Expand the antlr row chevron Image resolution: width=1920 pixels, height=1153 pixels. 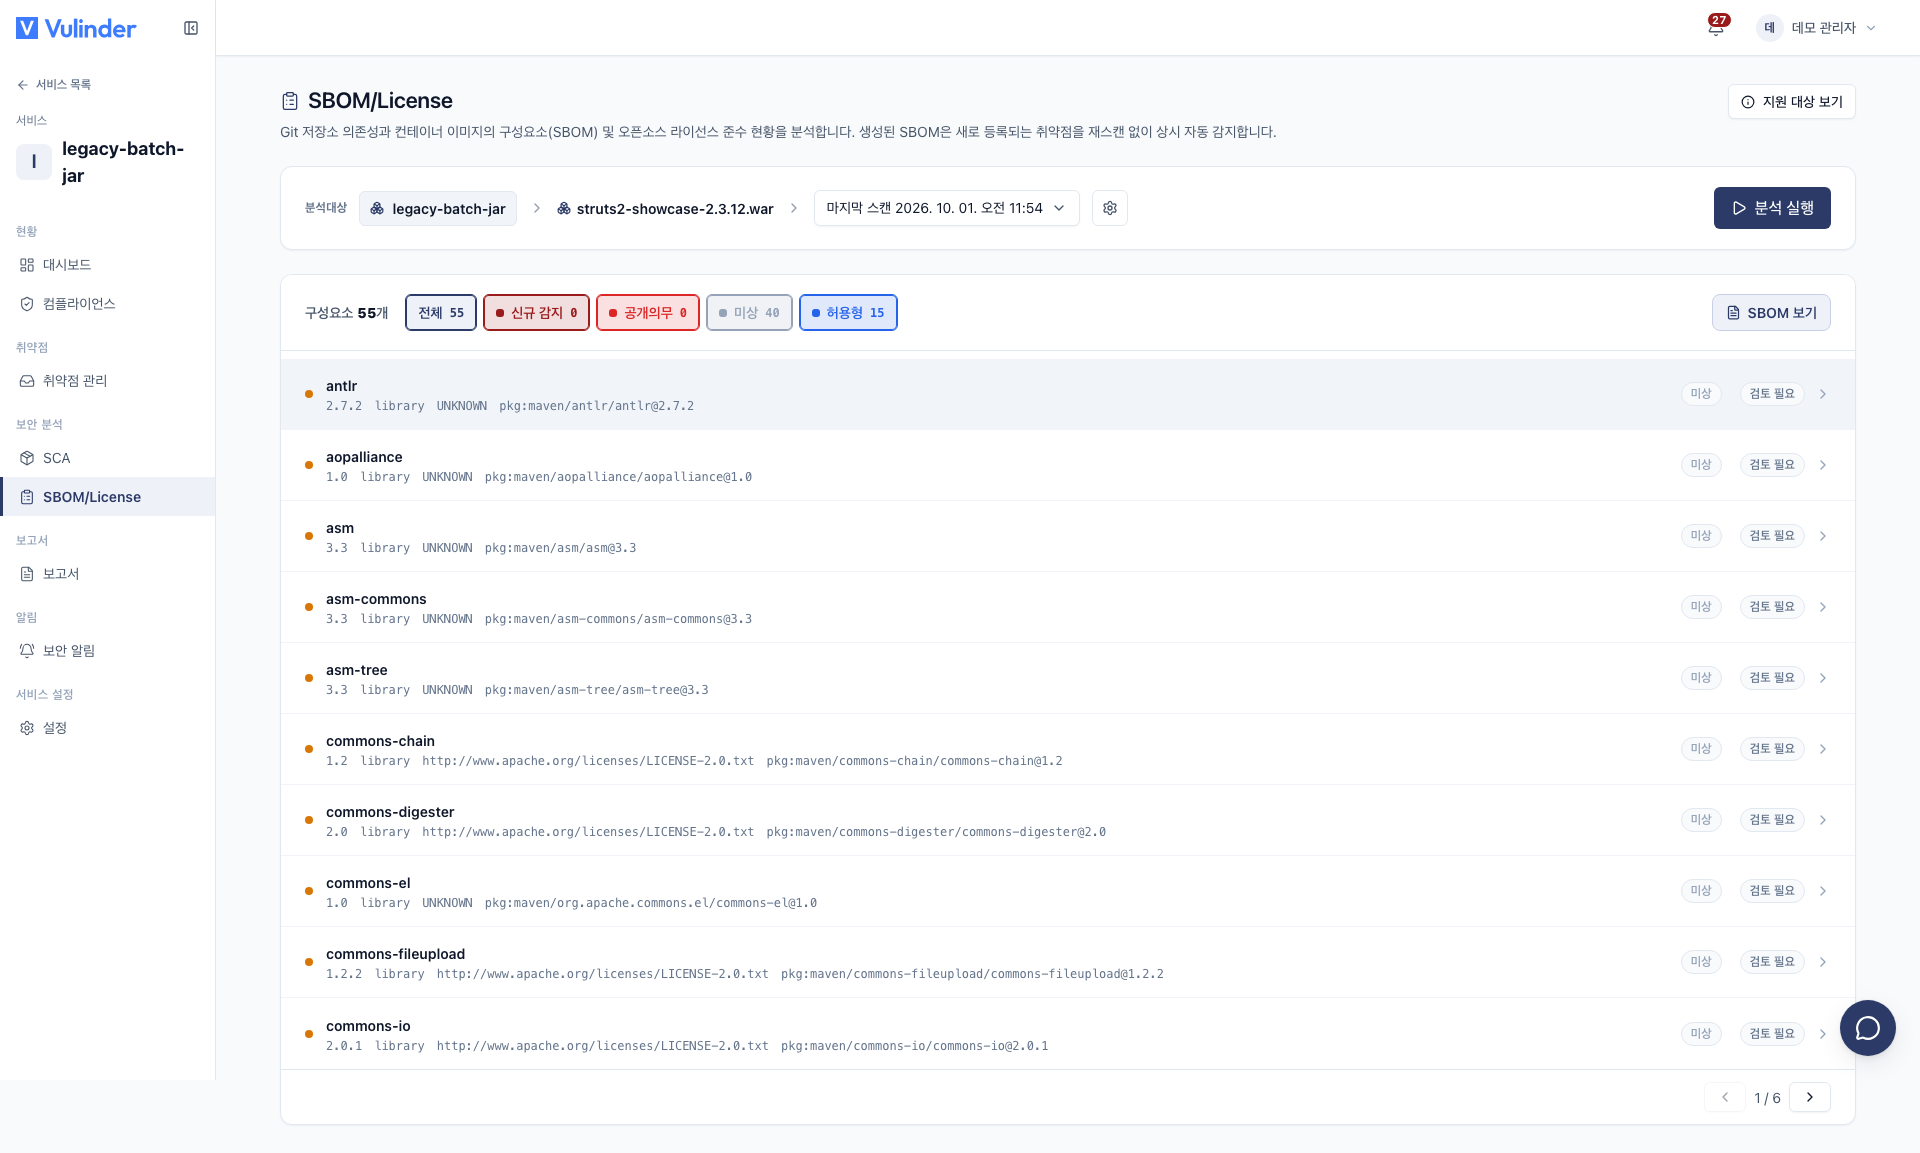click(1823, 394)
